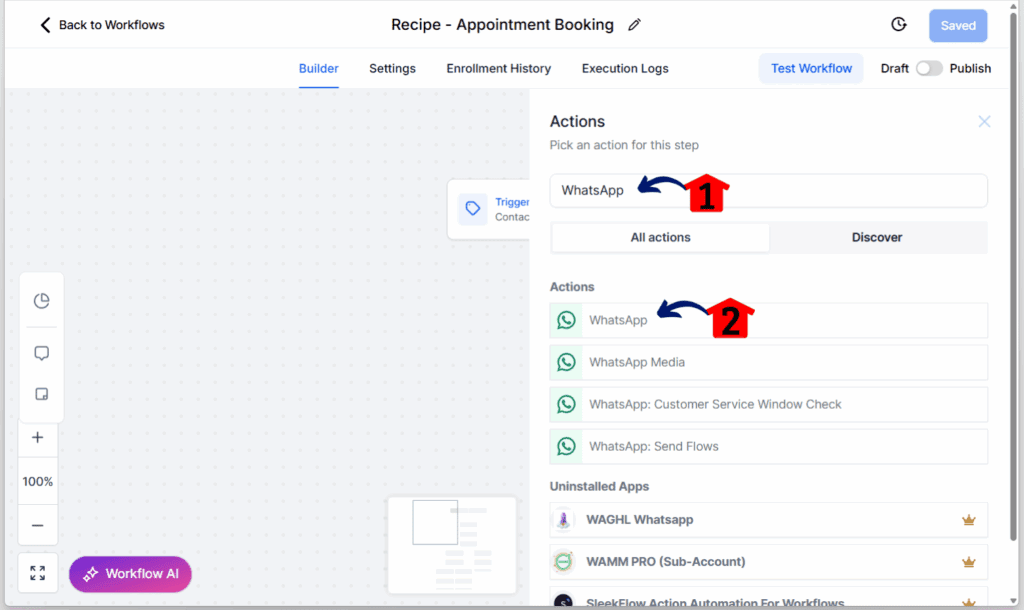Toggle the Draft/Publish switch
Screen dimensions: 1024x610
tap(929, 69)
